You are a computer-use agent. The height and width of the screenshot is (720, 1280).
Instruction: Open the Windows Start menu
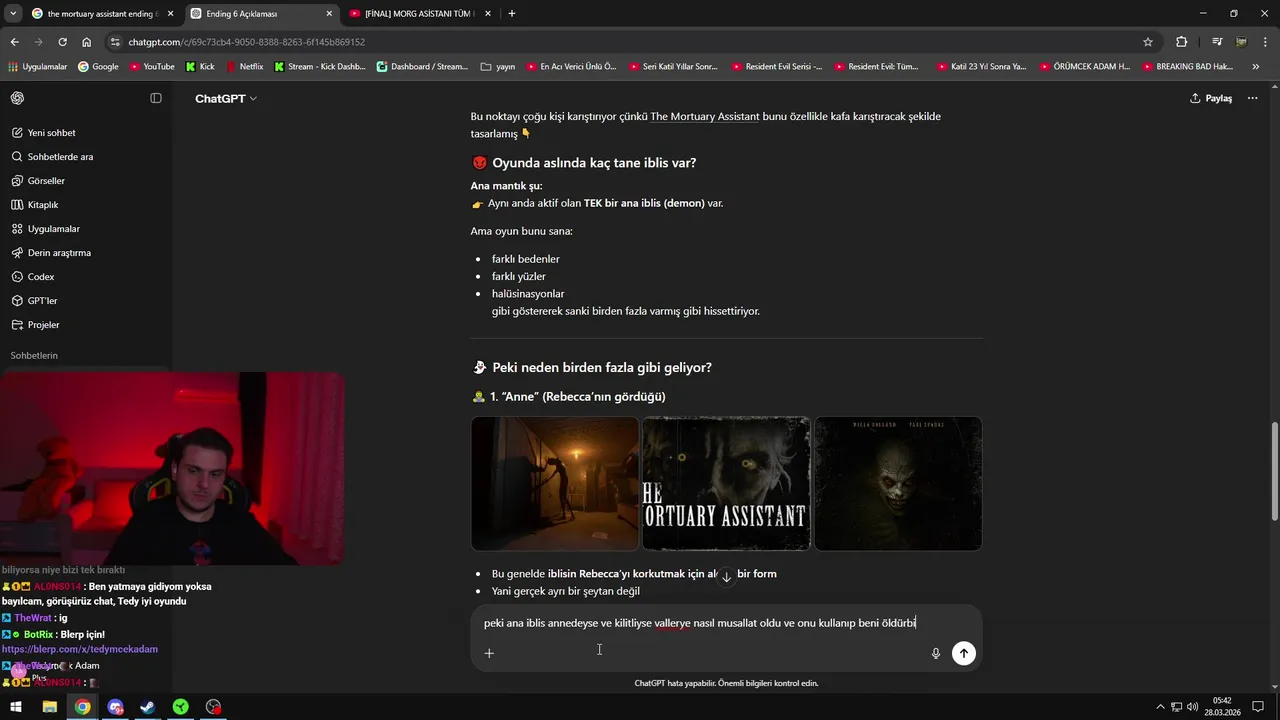click(x=18, y=707)
